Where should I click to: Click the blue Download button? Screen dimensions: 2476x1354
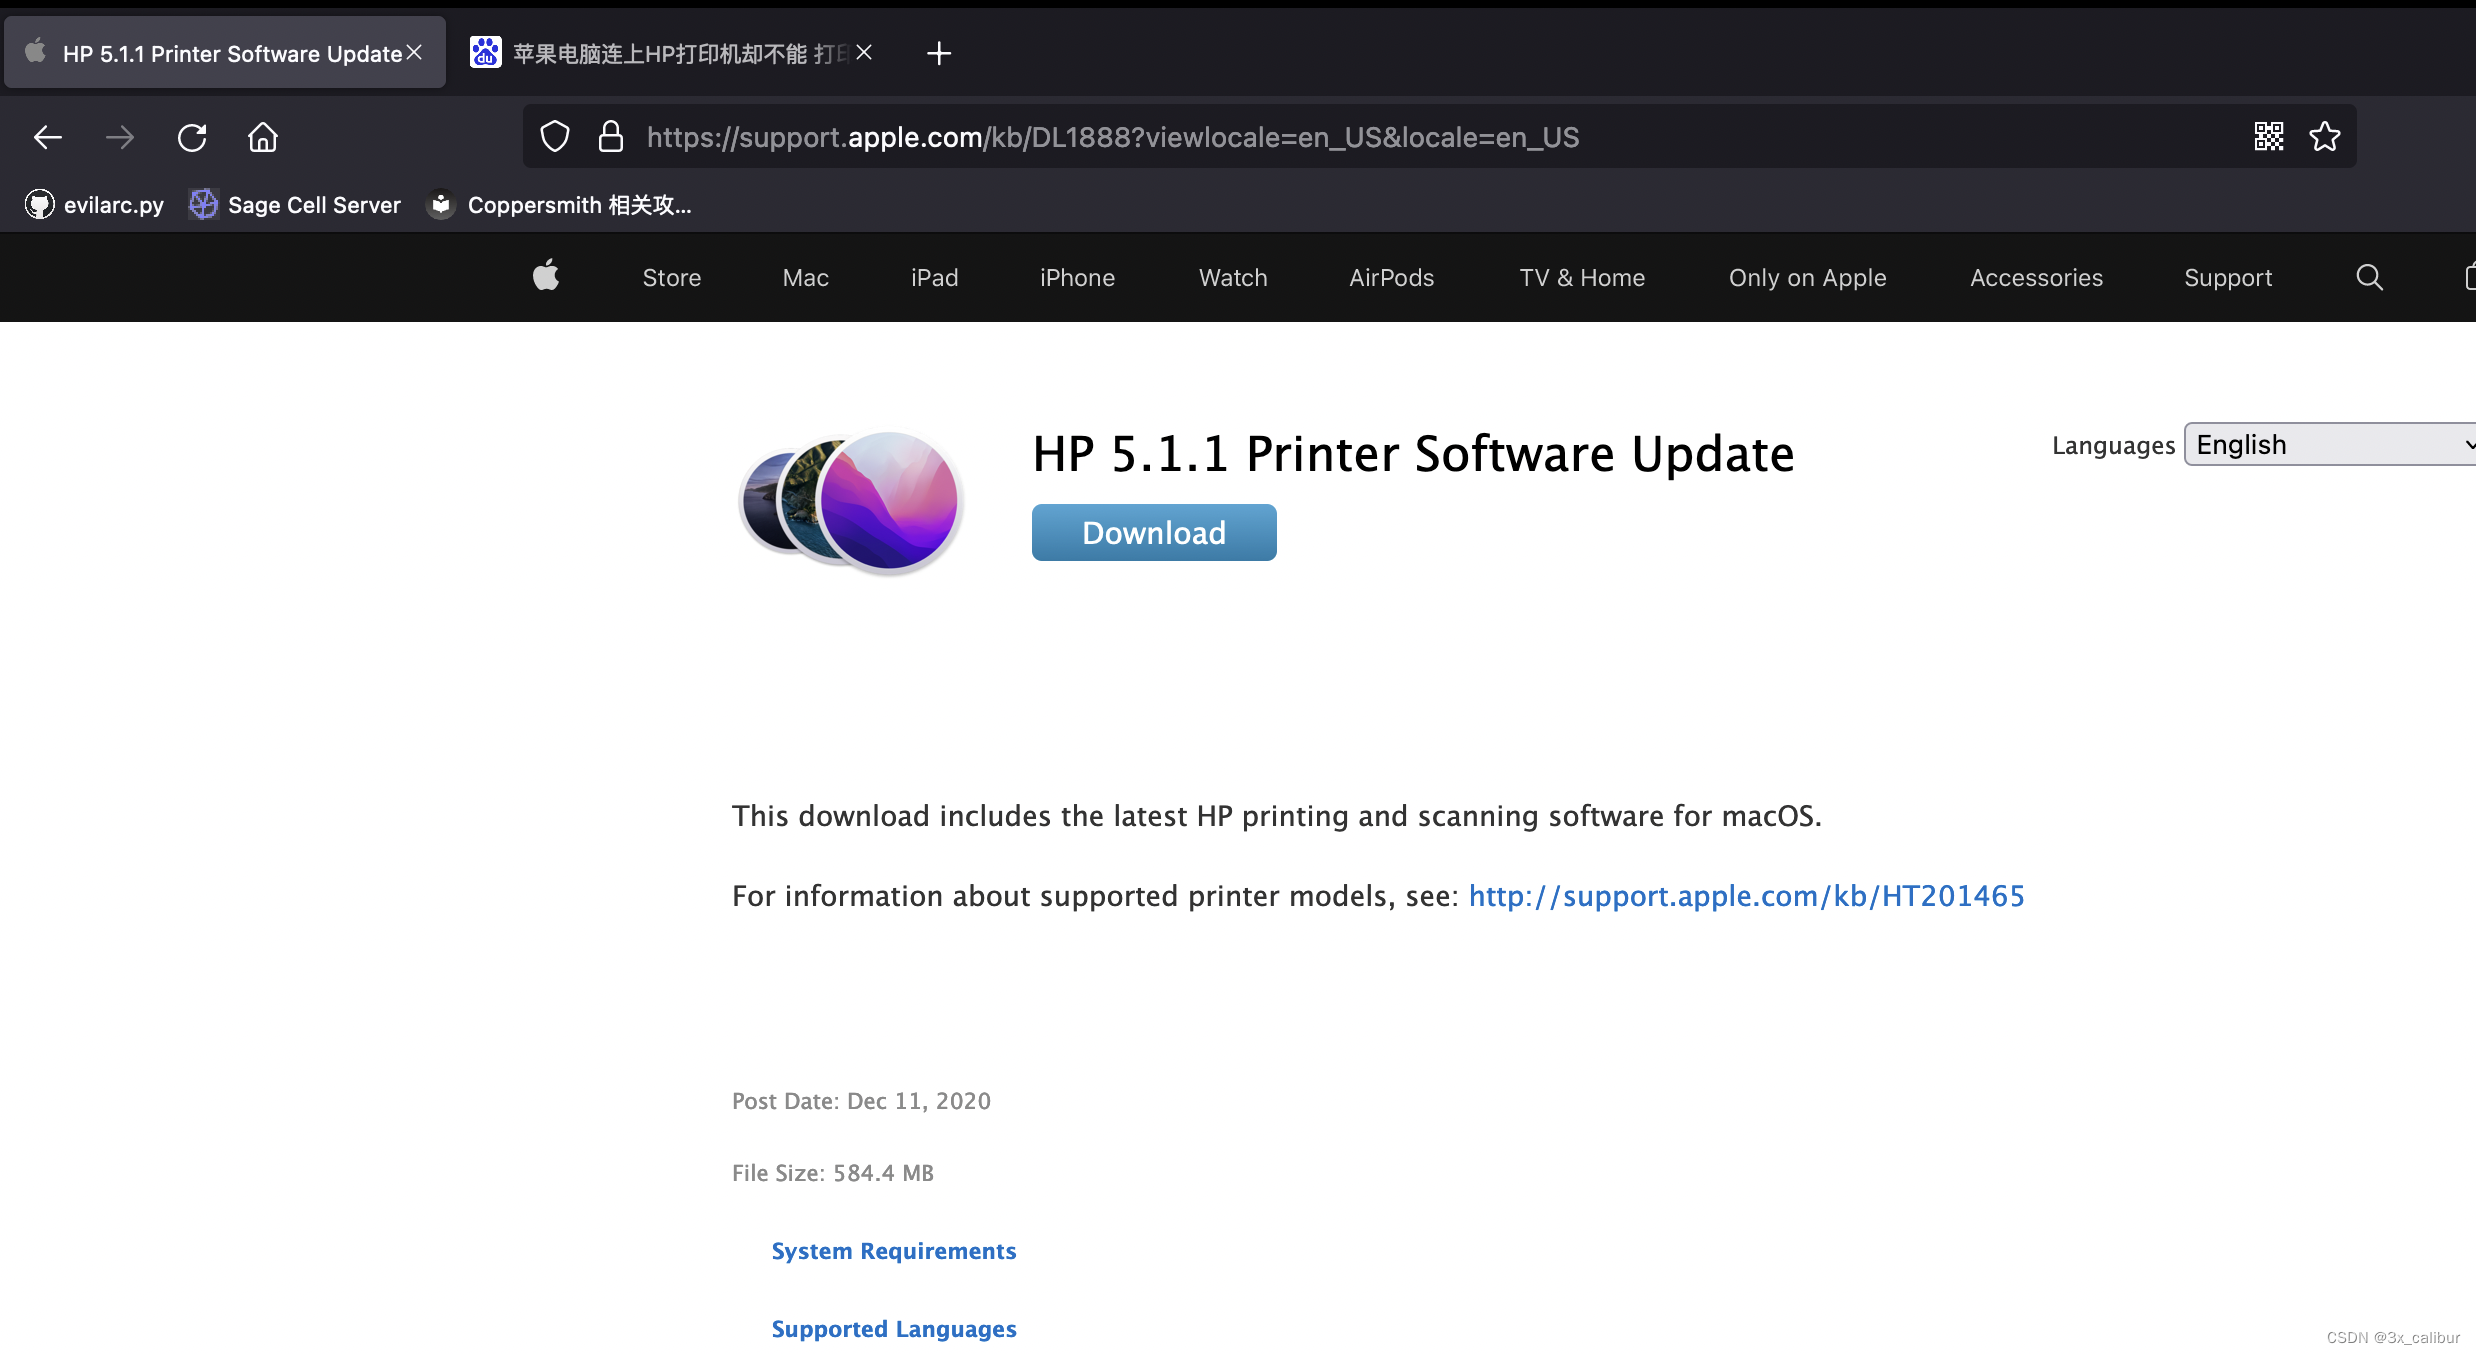(1154, 532)
